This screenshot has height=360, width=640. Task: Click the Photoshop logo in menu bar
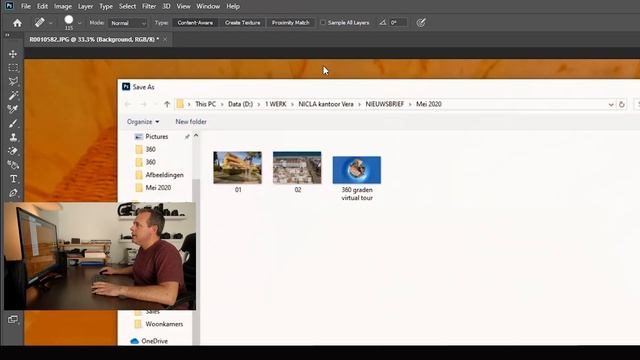tap(9, 6)
